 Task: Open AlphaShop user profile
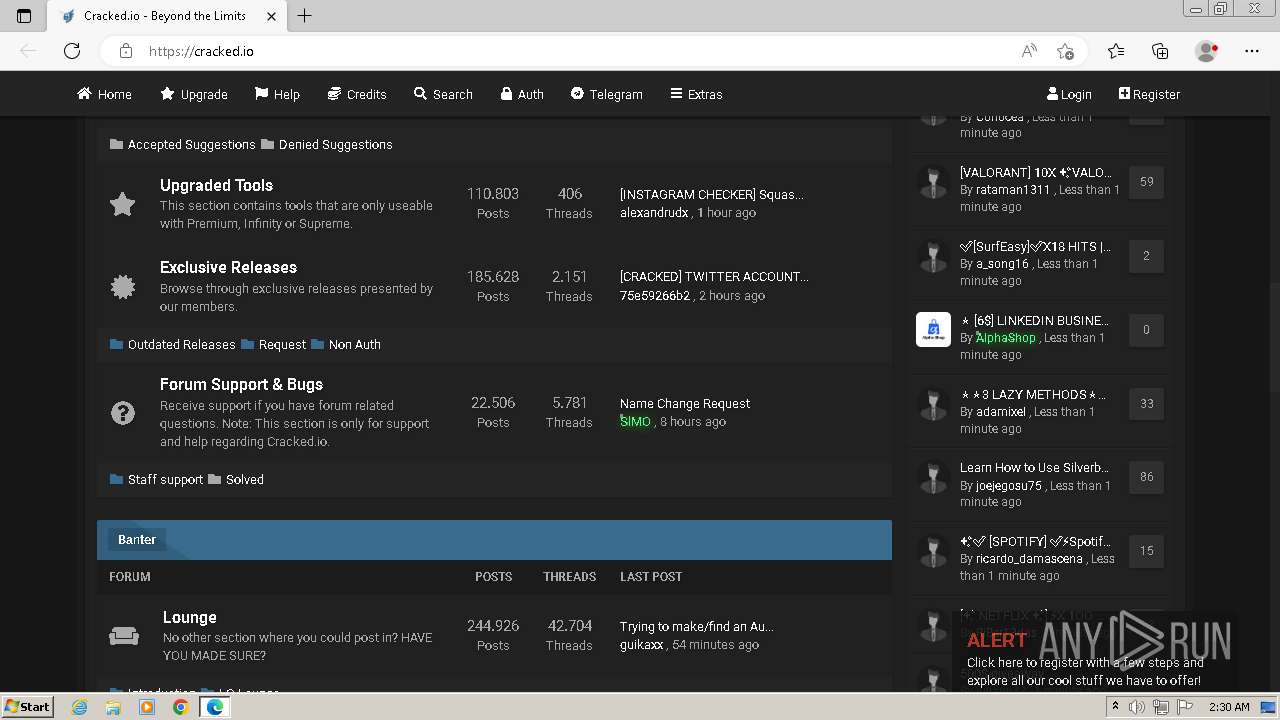coord(1006,338)
